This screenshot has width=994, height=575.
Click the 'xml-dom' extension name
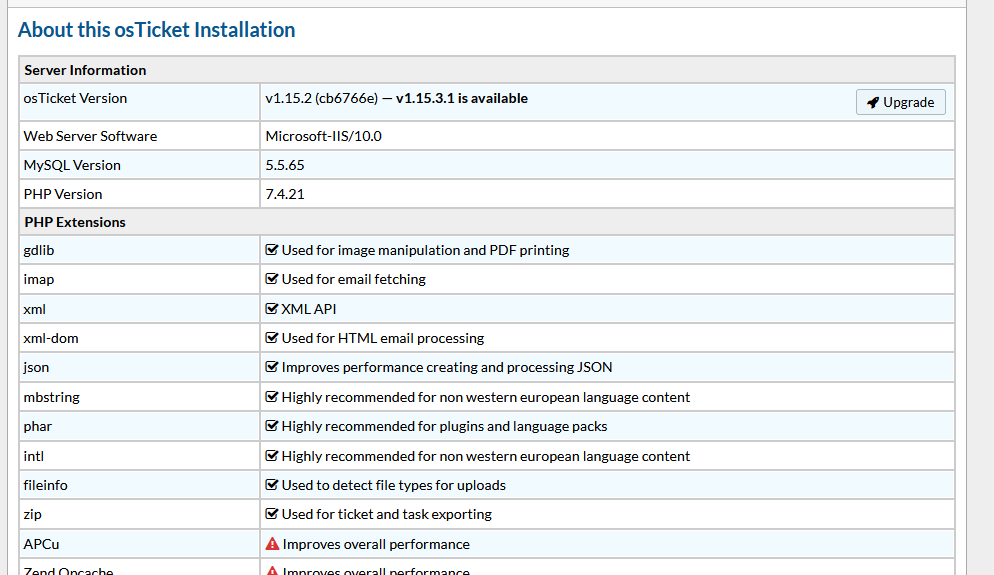click(x=51, y=339)
